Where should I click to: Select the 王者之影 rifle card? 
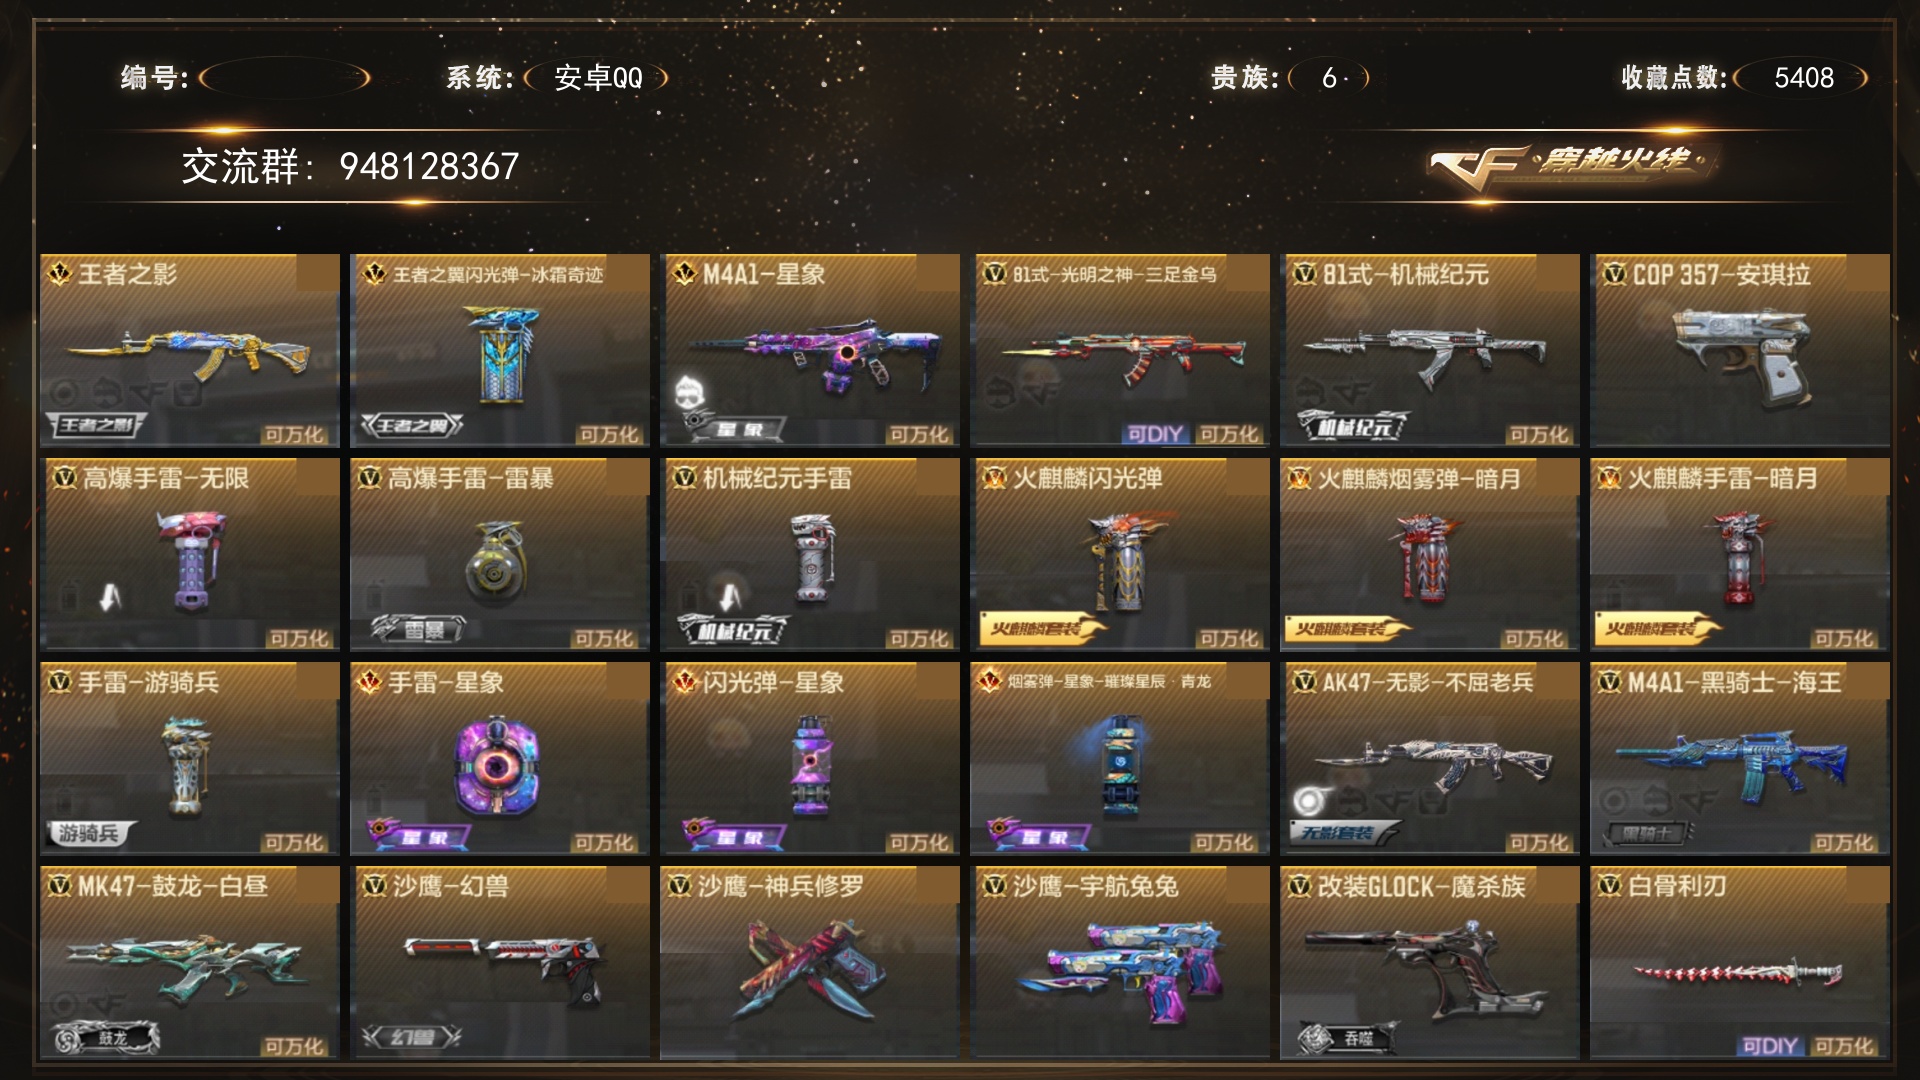pyautogui.click(x=190, y=350)
